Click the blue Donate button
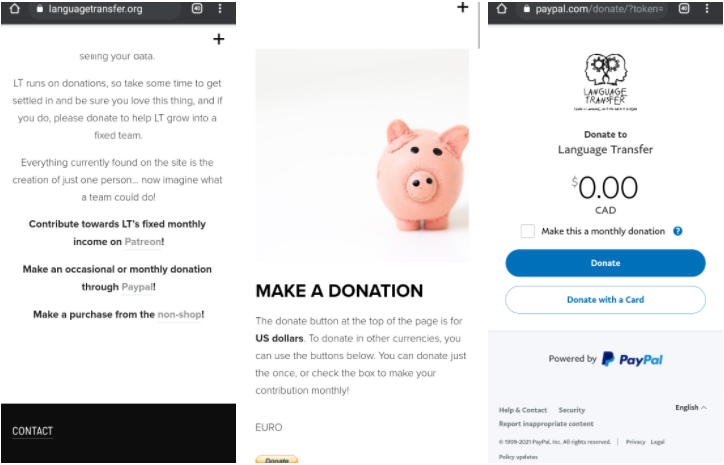 tap(605, 263)
